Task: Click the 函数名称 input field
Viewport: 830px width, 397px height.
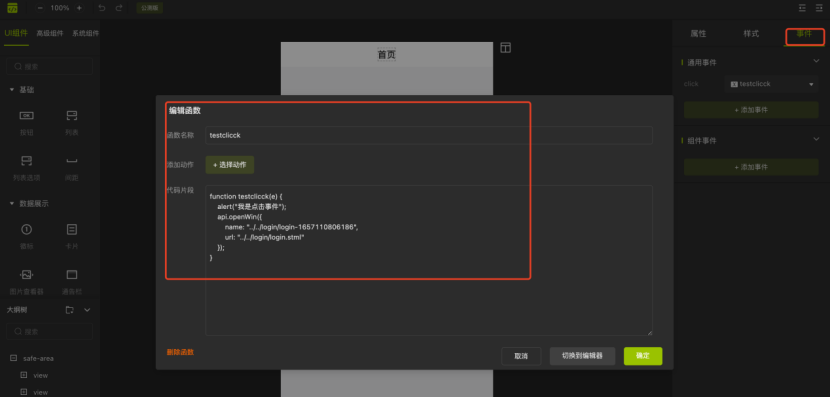Action: (x=429, y=135)
